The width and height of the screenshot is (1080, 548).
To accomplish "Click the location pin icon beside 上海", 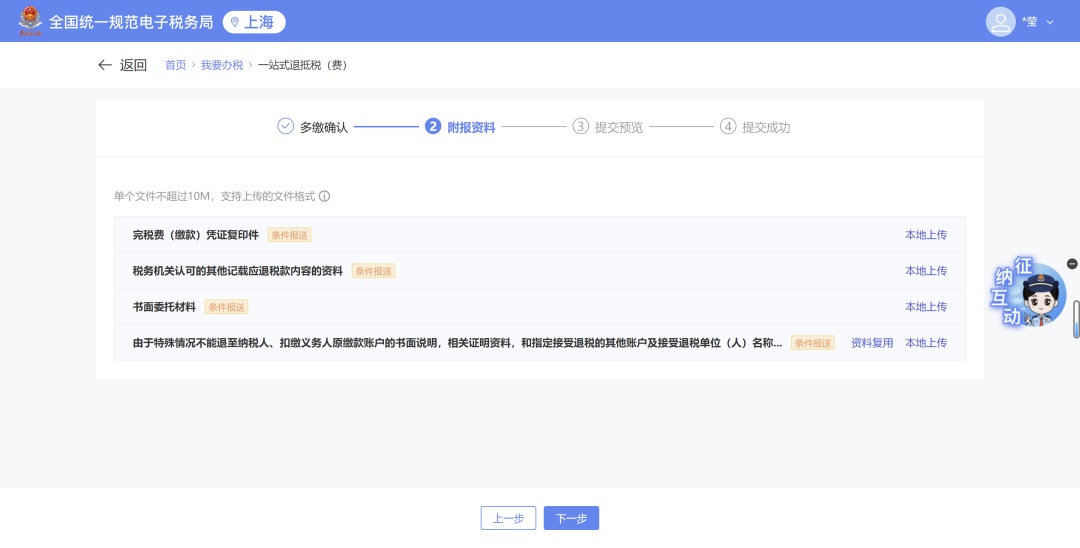I will pyautogui.click(x=235, y=22).
